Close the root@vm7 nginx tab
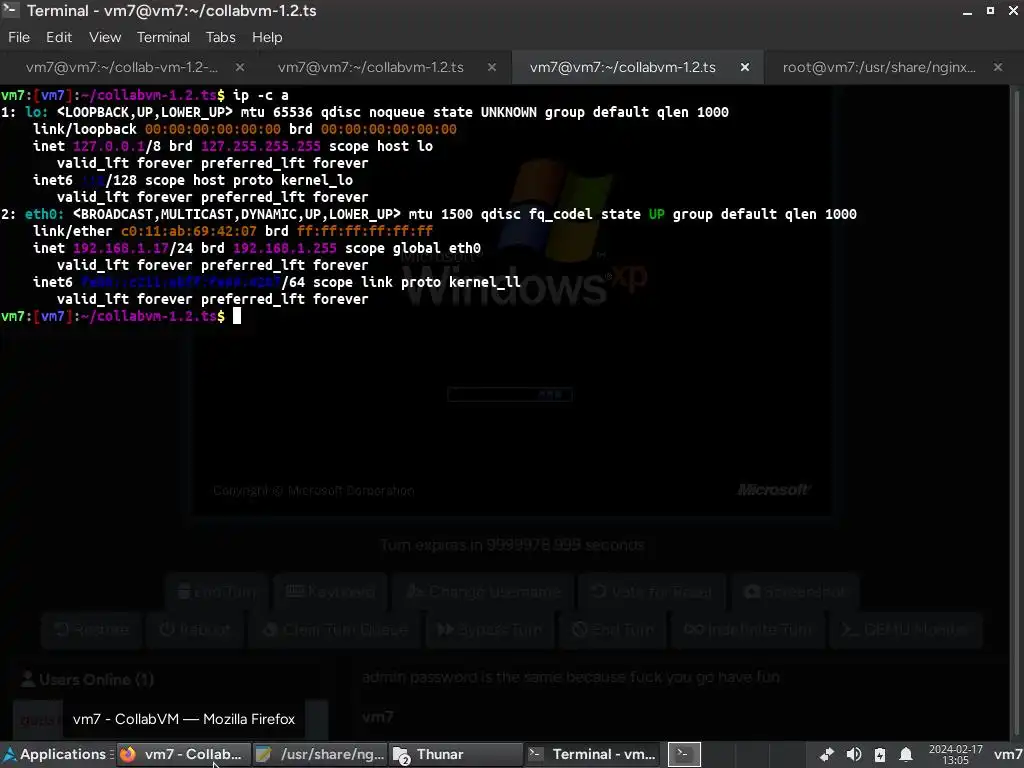 pos(997,67)
